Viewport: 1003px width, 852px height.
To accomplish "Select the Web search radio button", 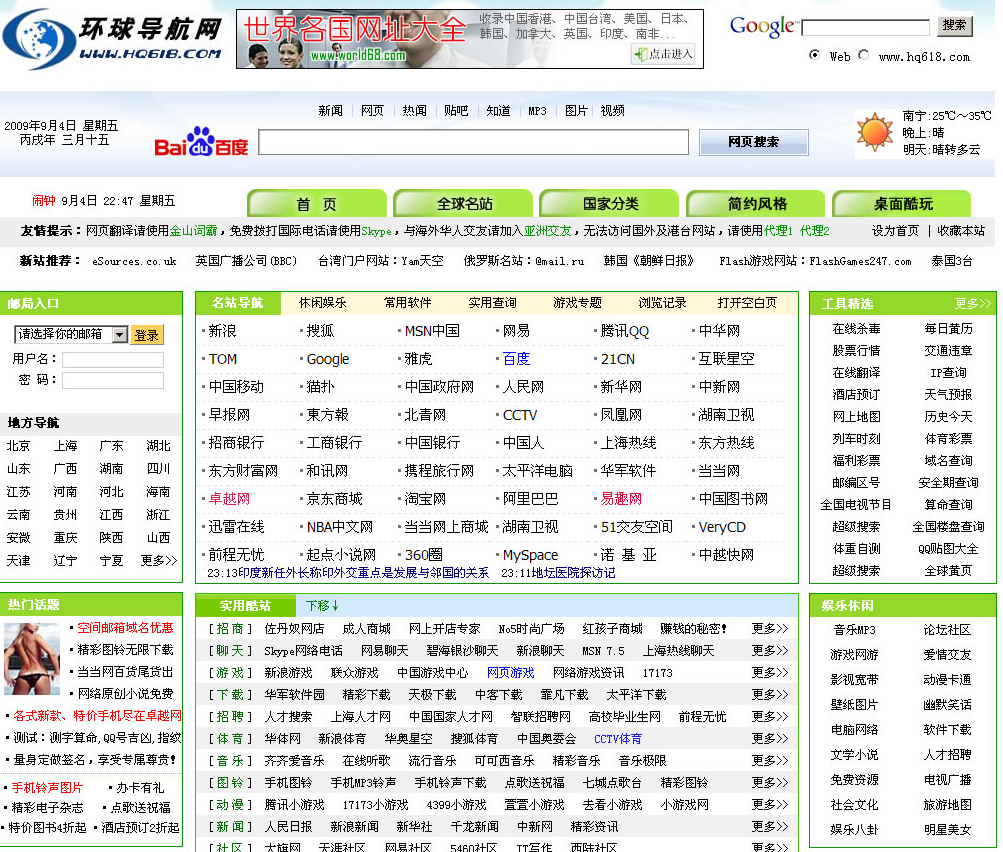I will (x=814, y=55).
